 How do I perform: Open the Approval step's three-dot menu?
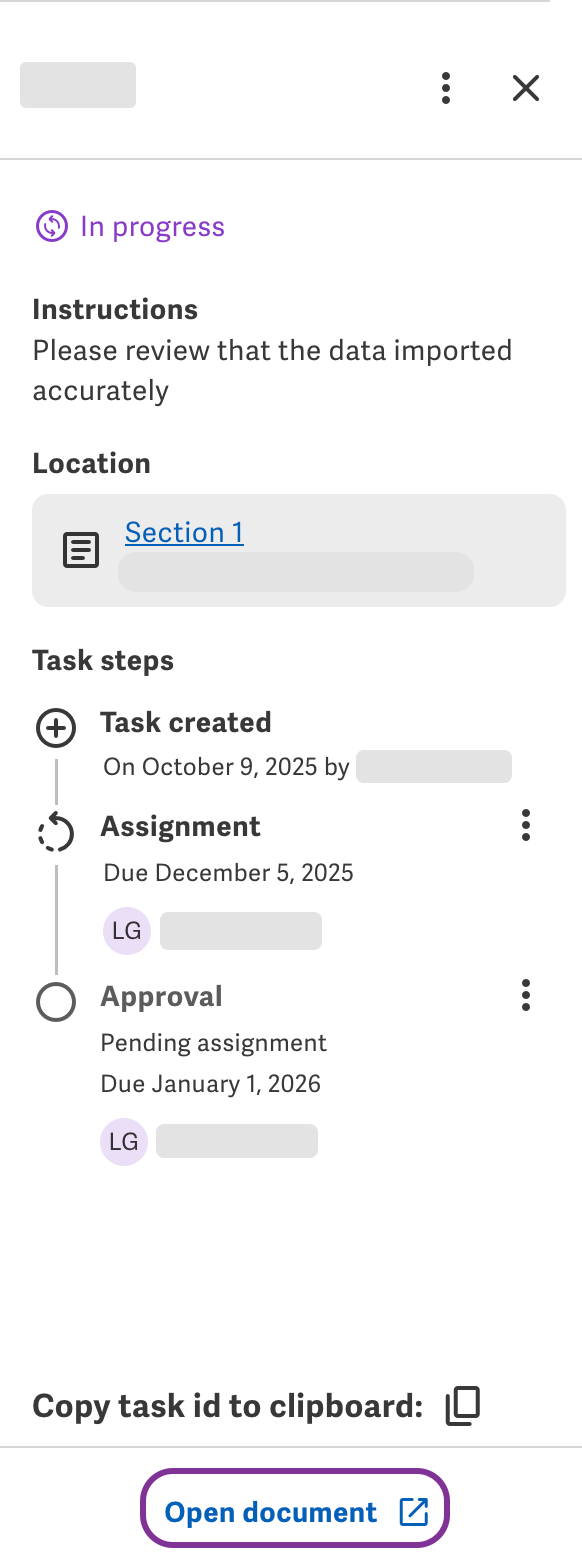coord(525,995)
